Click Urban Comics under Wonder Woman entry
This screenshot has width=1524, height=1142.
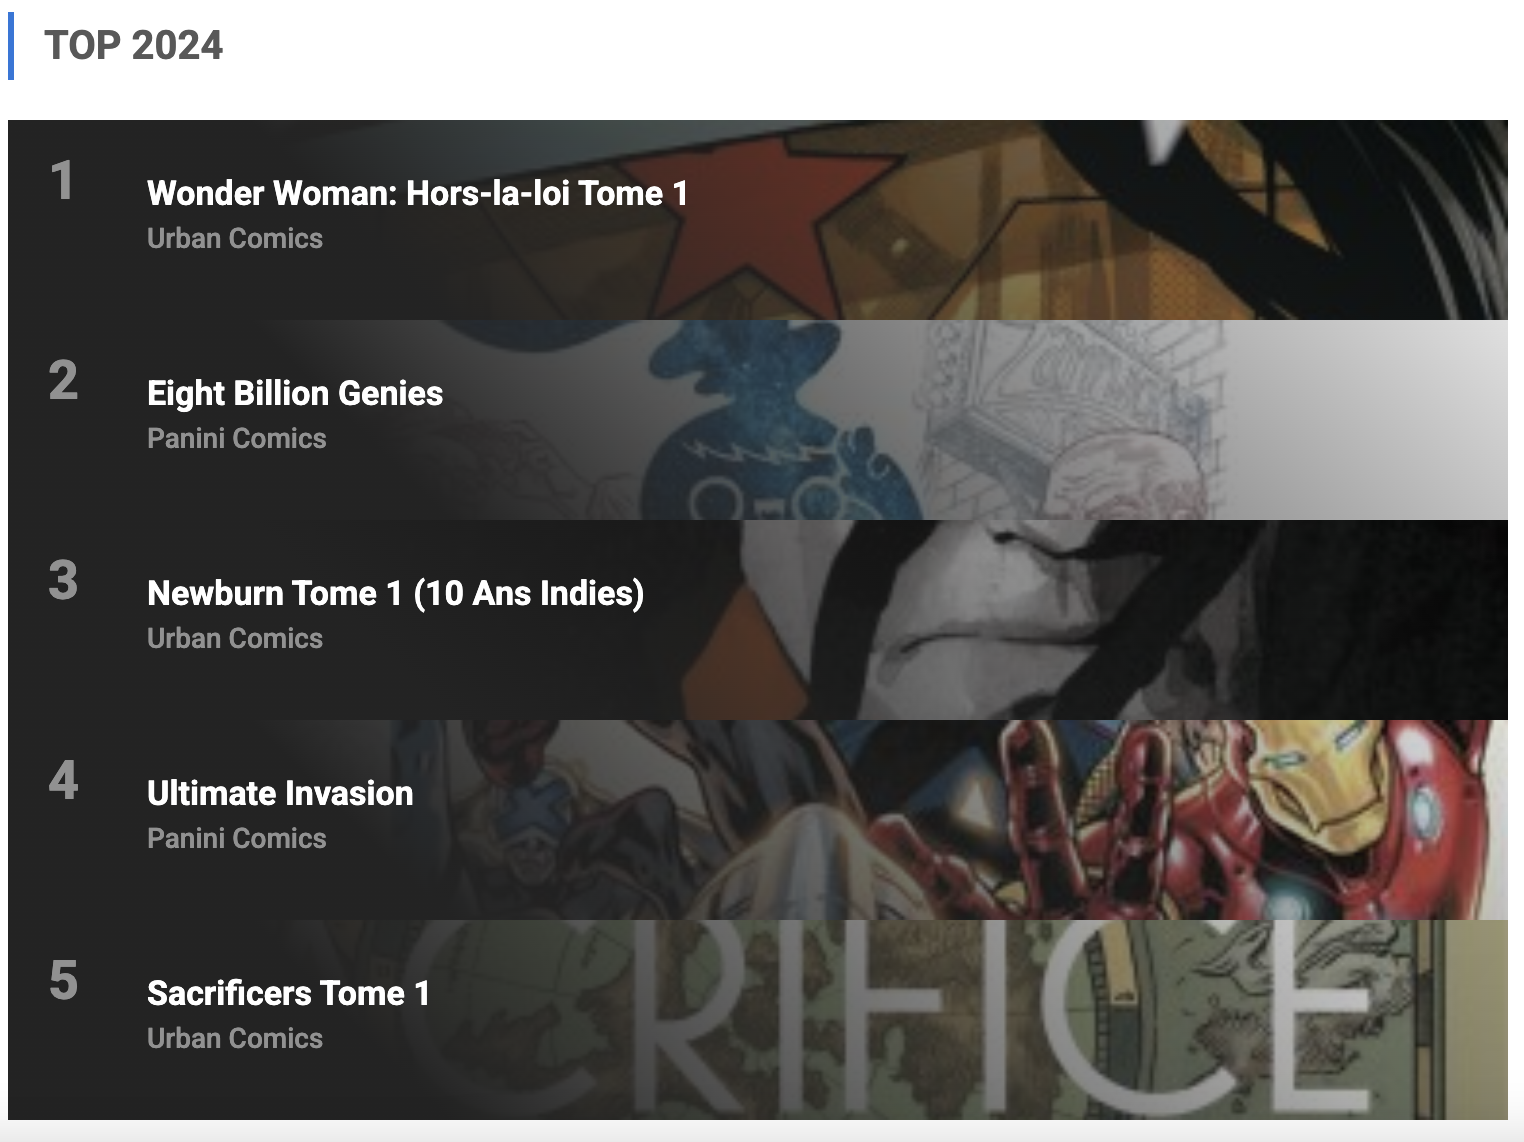pos(235,238)
